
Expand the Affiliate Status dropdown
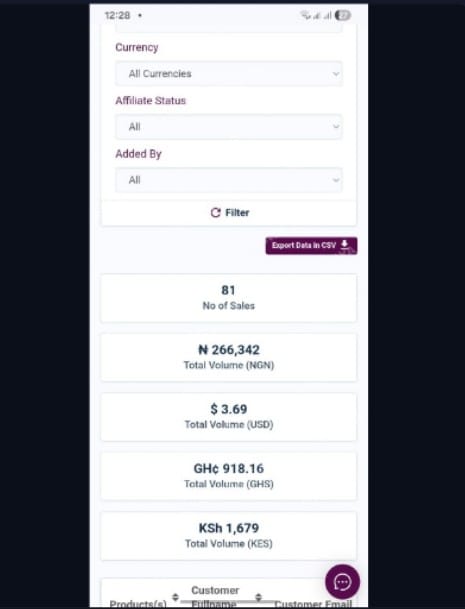pyautogui.click(x=229, y=127)
